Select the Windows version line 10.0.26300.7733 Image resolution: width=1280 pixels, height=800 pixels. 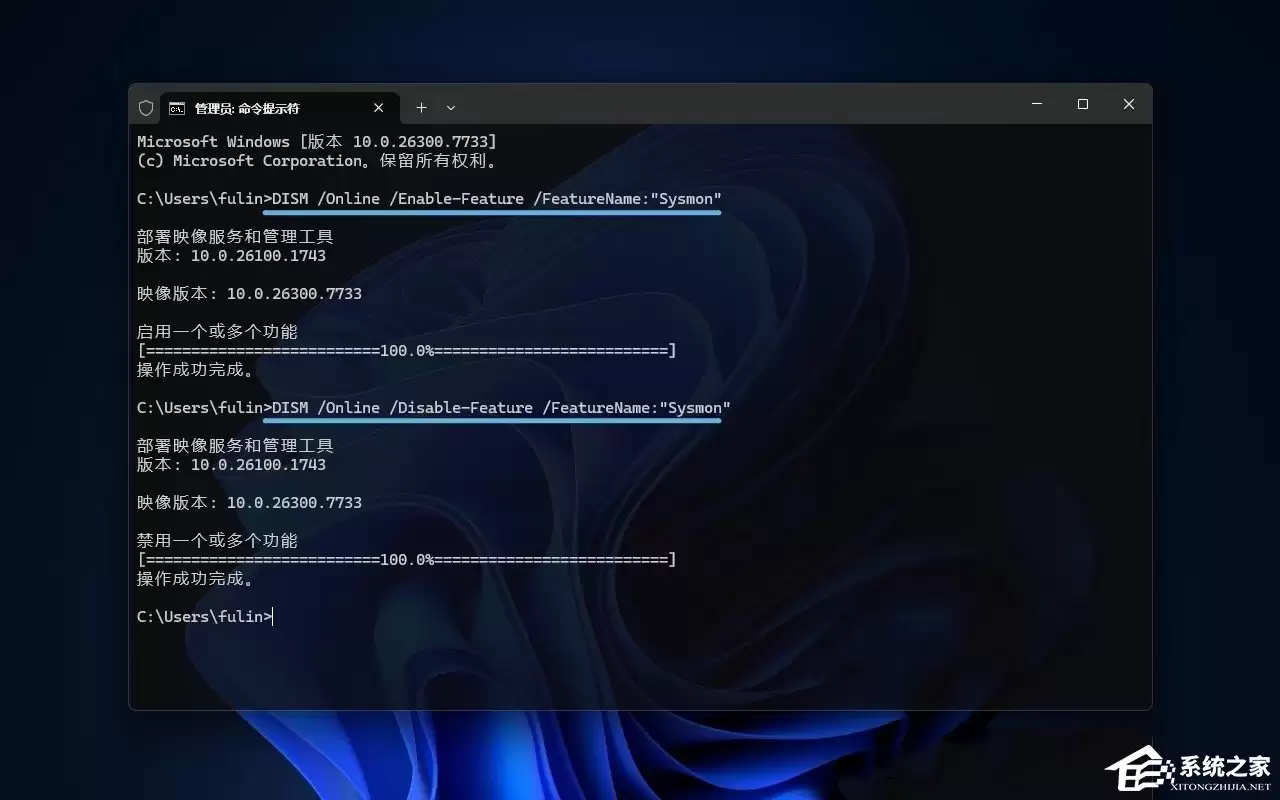click(316, 141)
